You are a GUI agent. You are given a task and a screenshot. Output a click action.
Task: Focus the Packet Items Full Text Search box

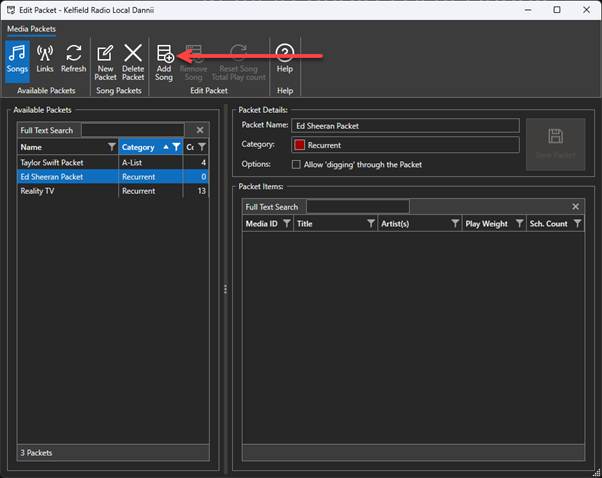coord(357,207)
